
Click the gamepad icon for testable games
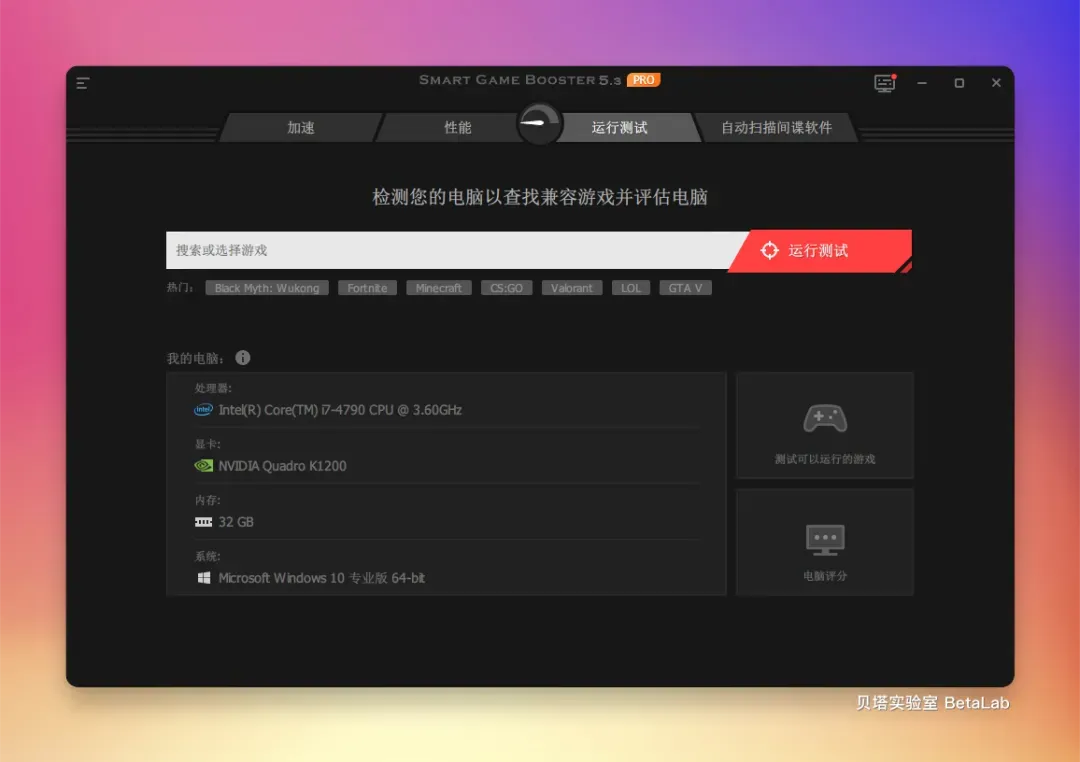pyautogui.click(x=824, y=418)
